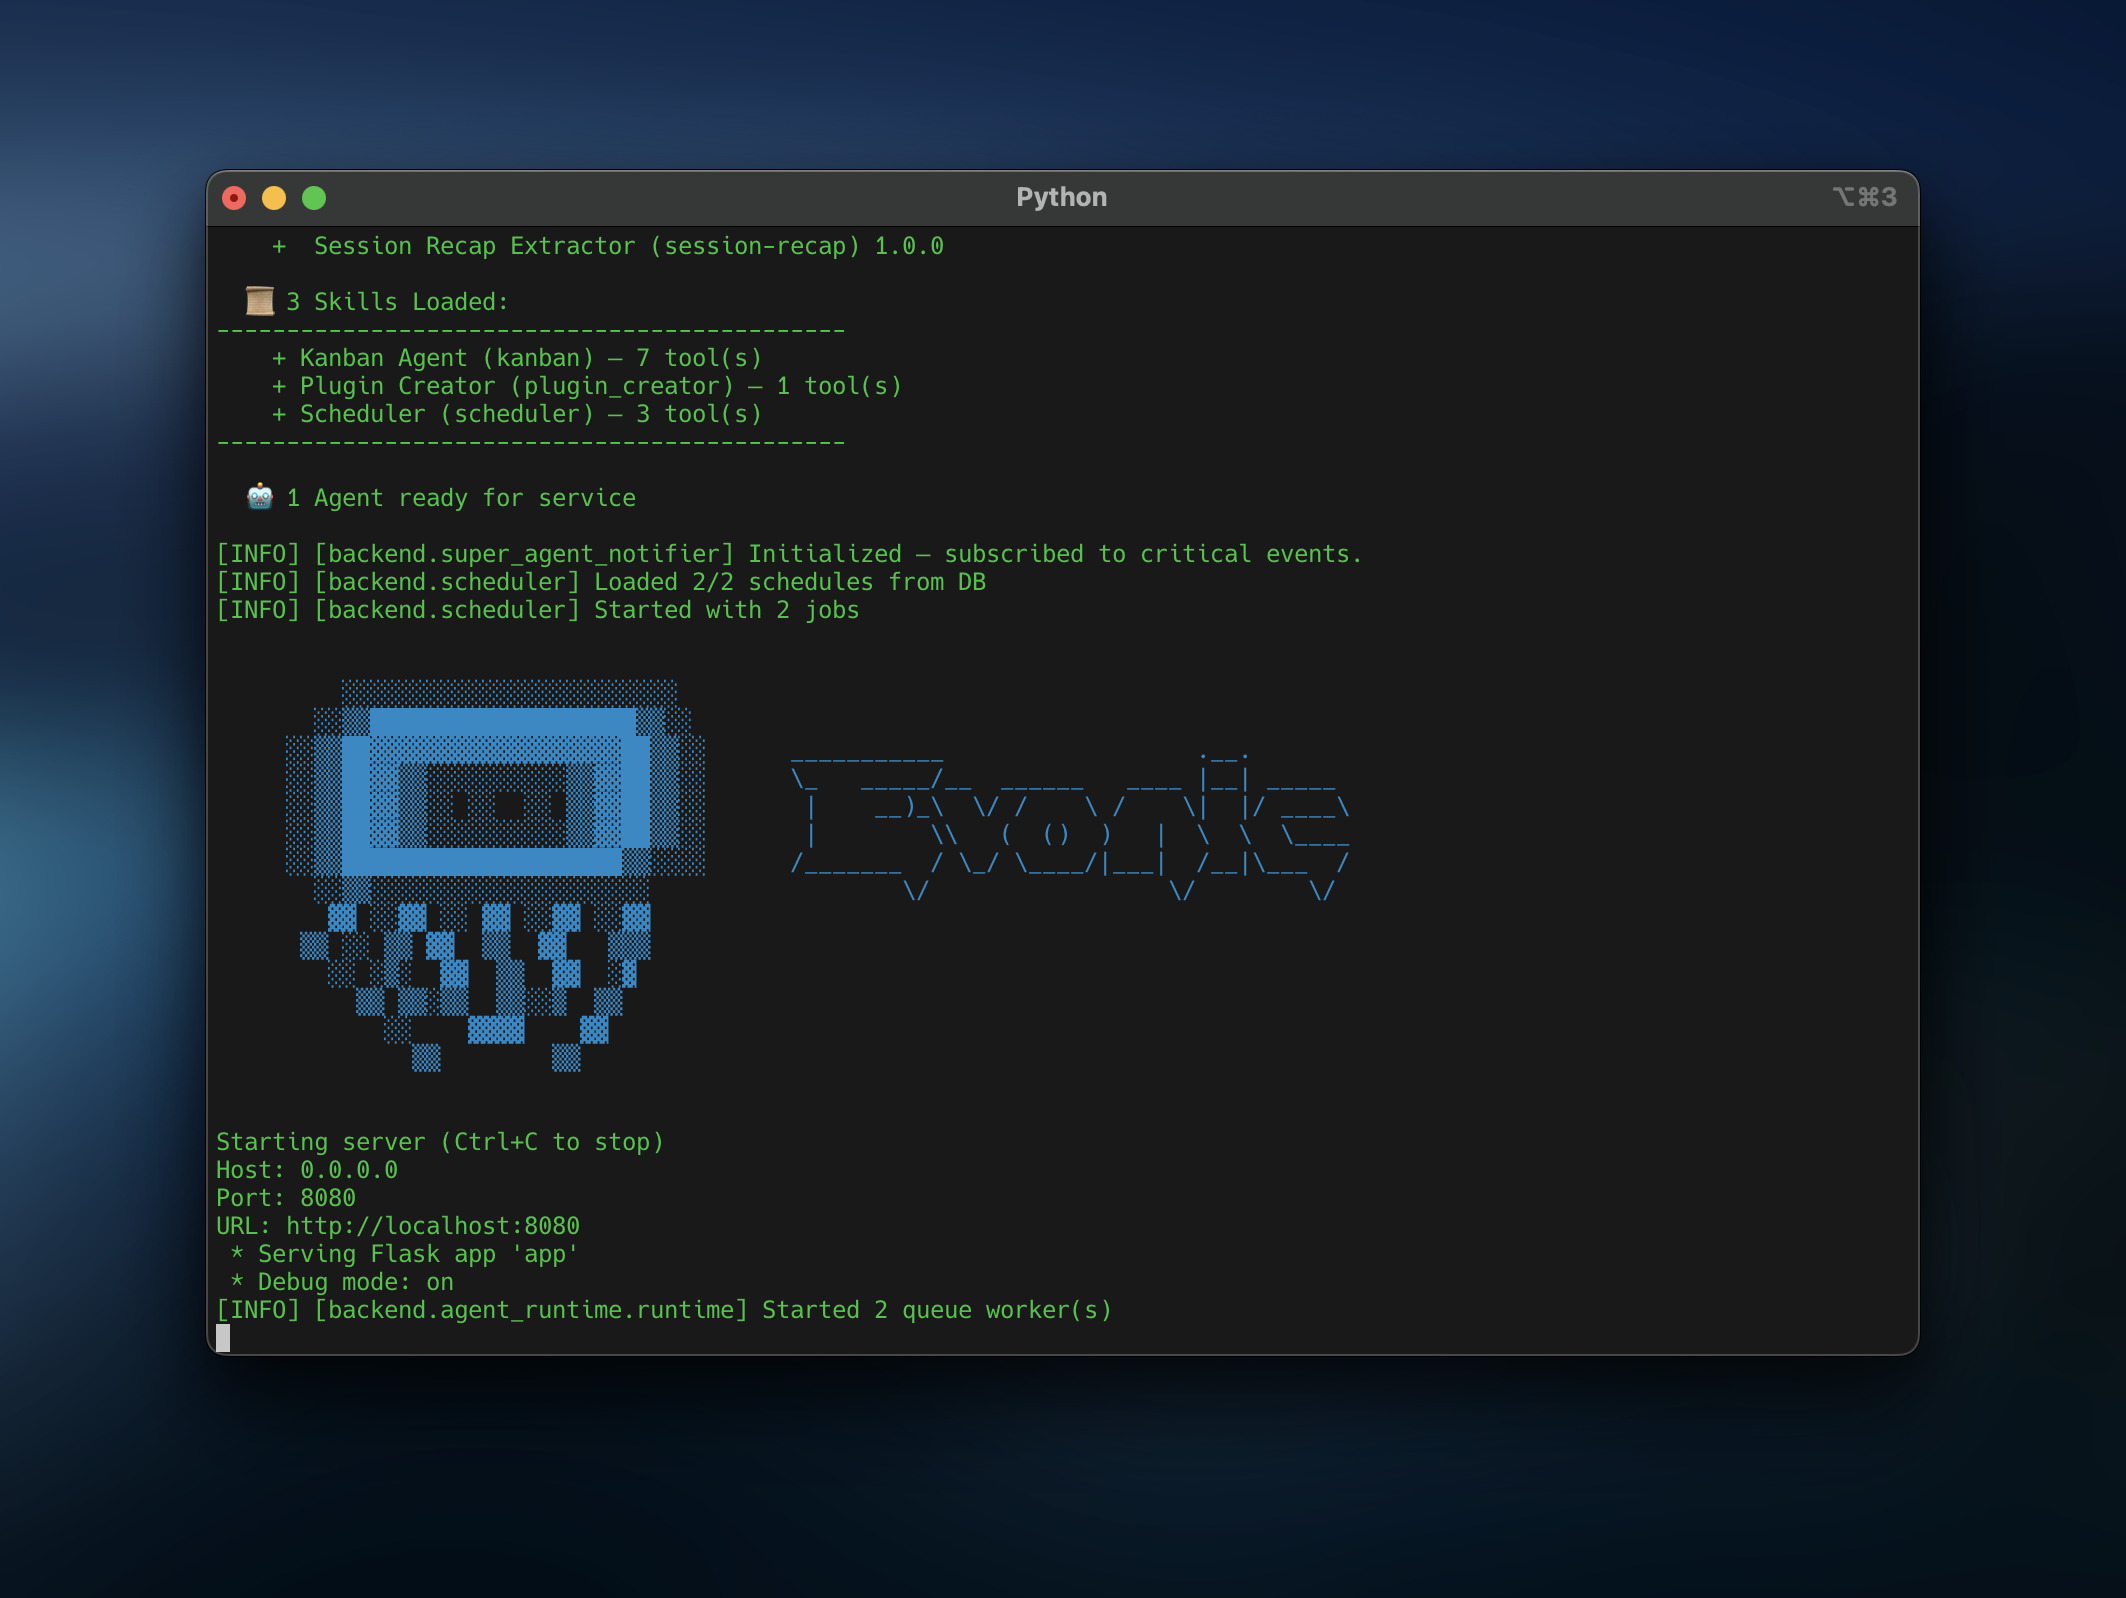The height and width of the screenshot is (1598, 2126).
Task: Click the '3 Skills Loaded:' text
Action: 398,302
